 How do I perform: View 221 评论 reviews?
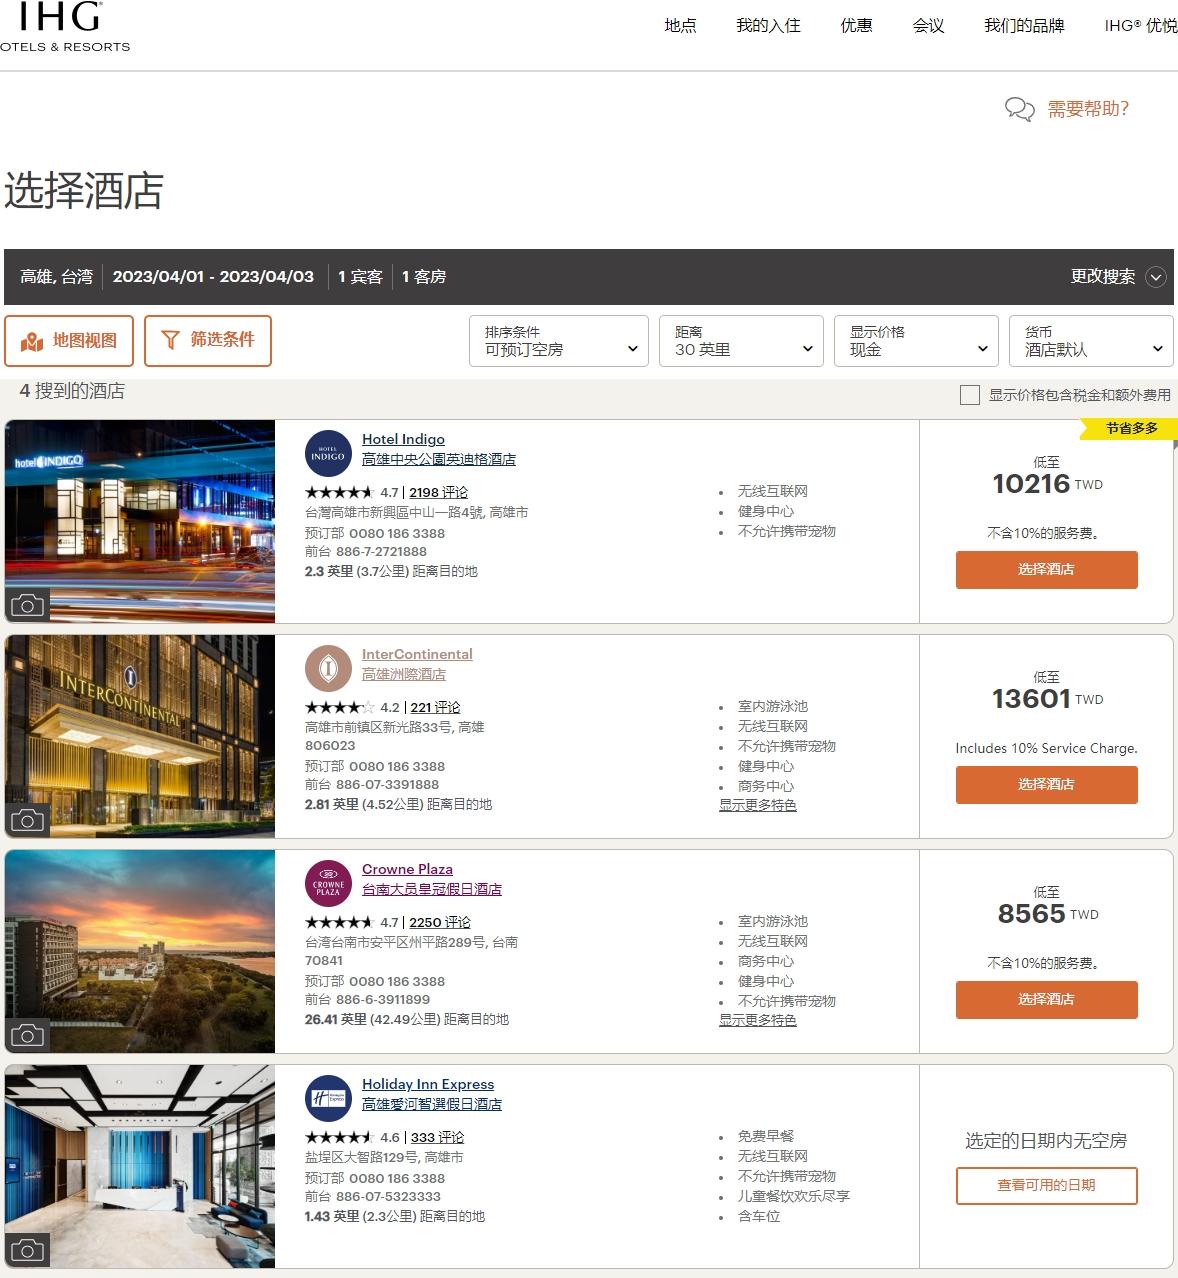435,707
